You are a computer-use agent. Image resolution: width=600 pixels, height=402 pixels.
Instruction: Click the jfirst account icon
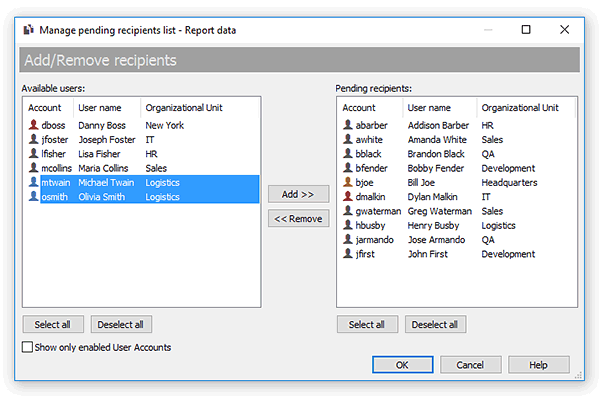(347, 255)
